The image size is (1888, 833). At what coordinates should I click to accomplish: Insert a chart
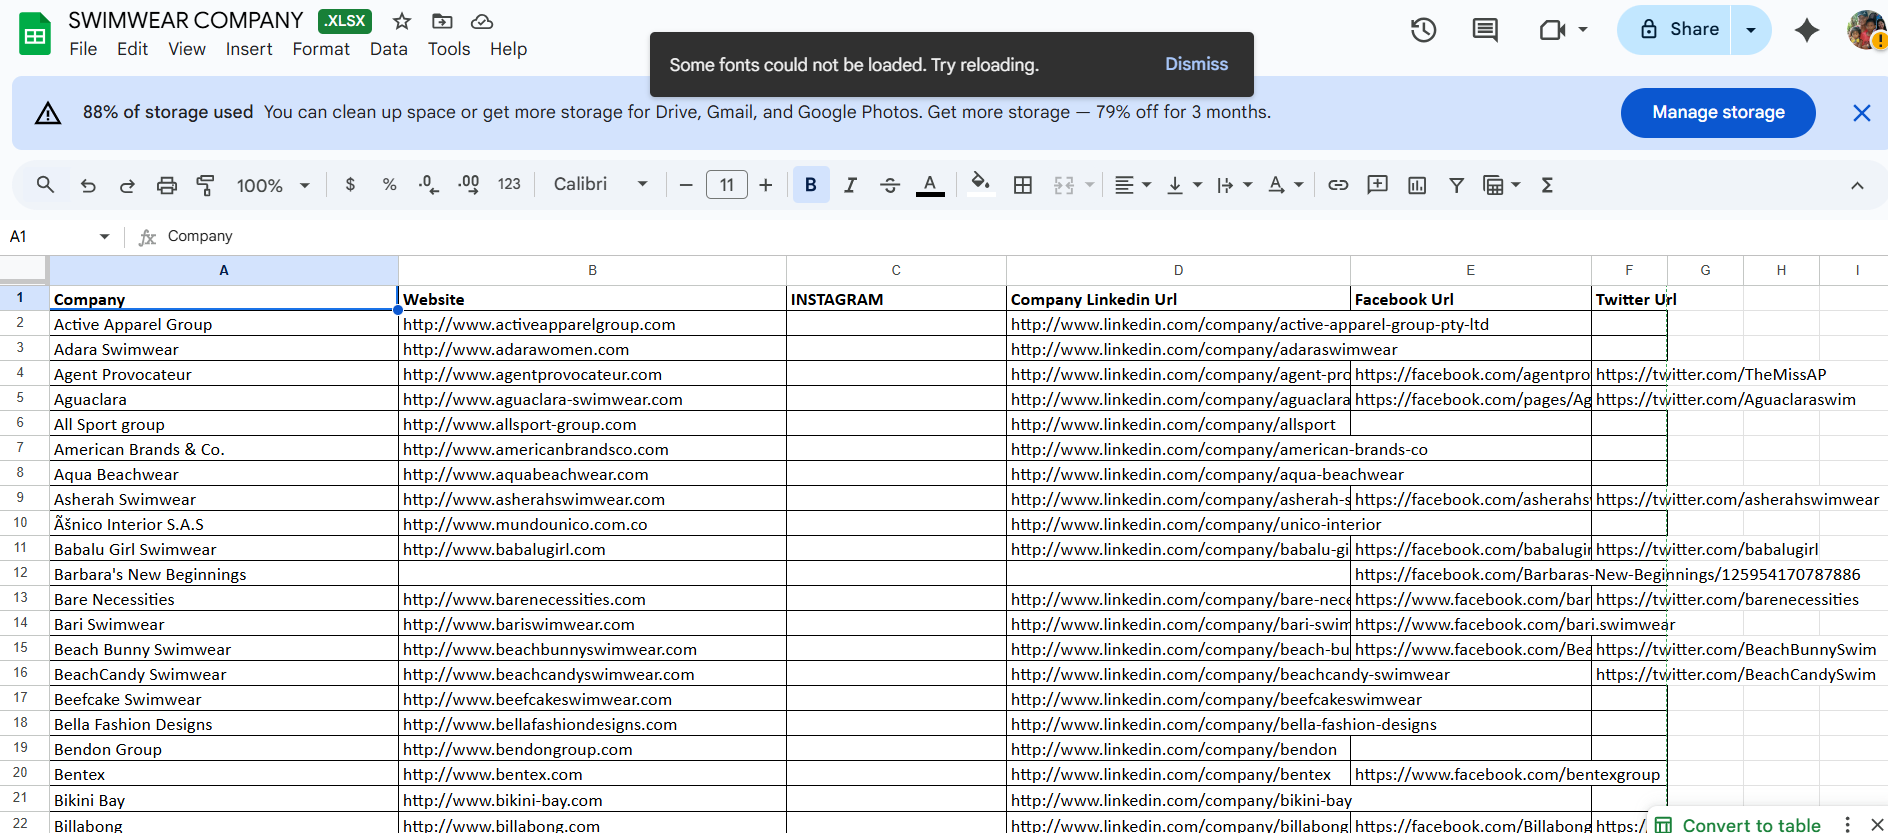(1417, 185)
